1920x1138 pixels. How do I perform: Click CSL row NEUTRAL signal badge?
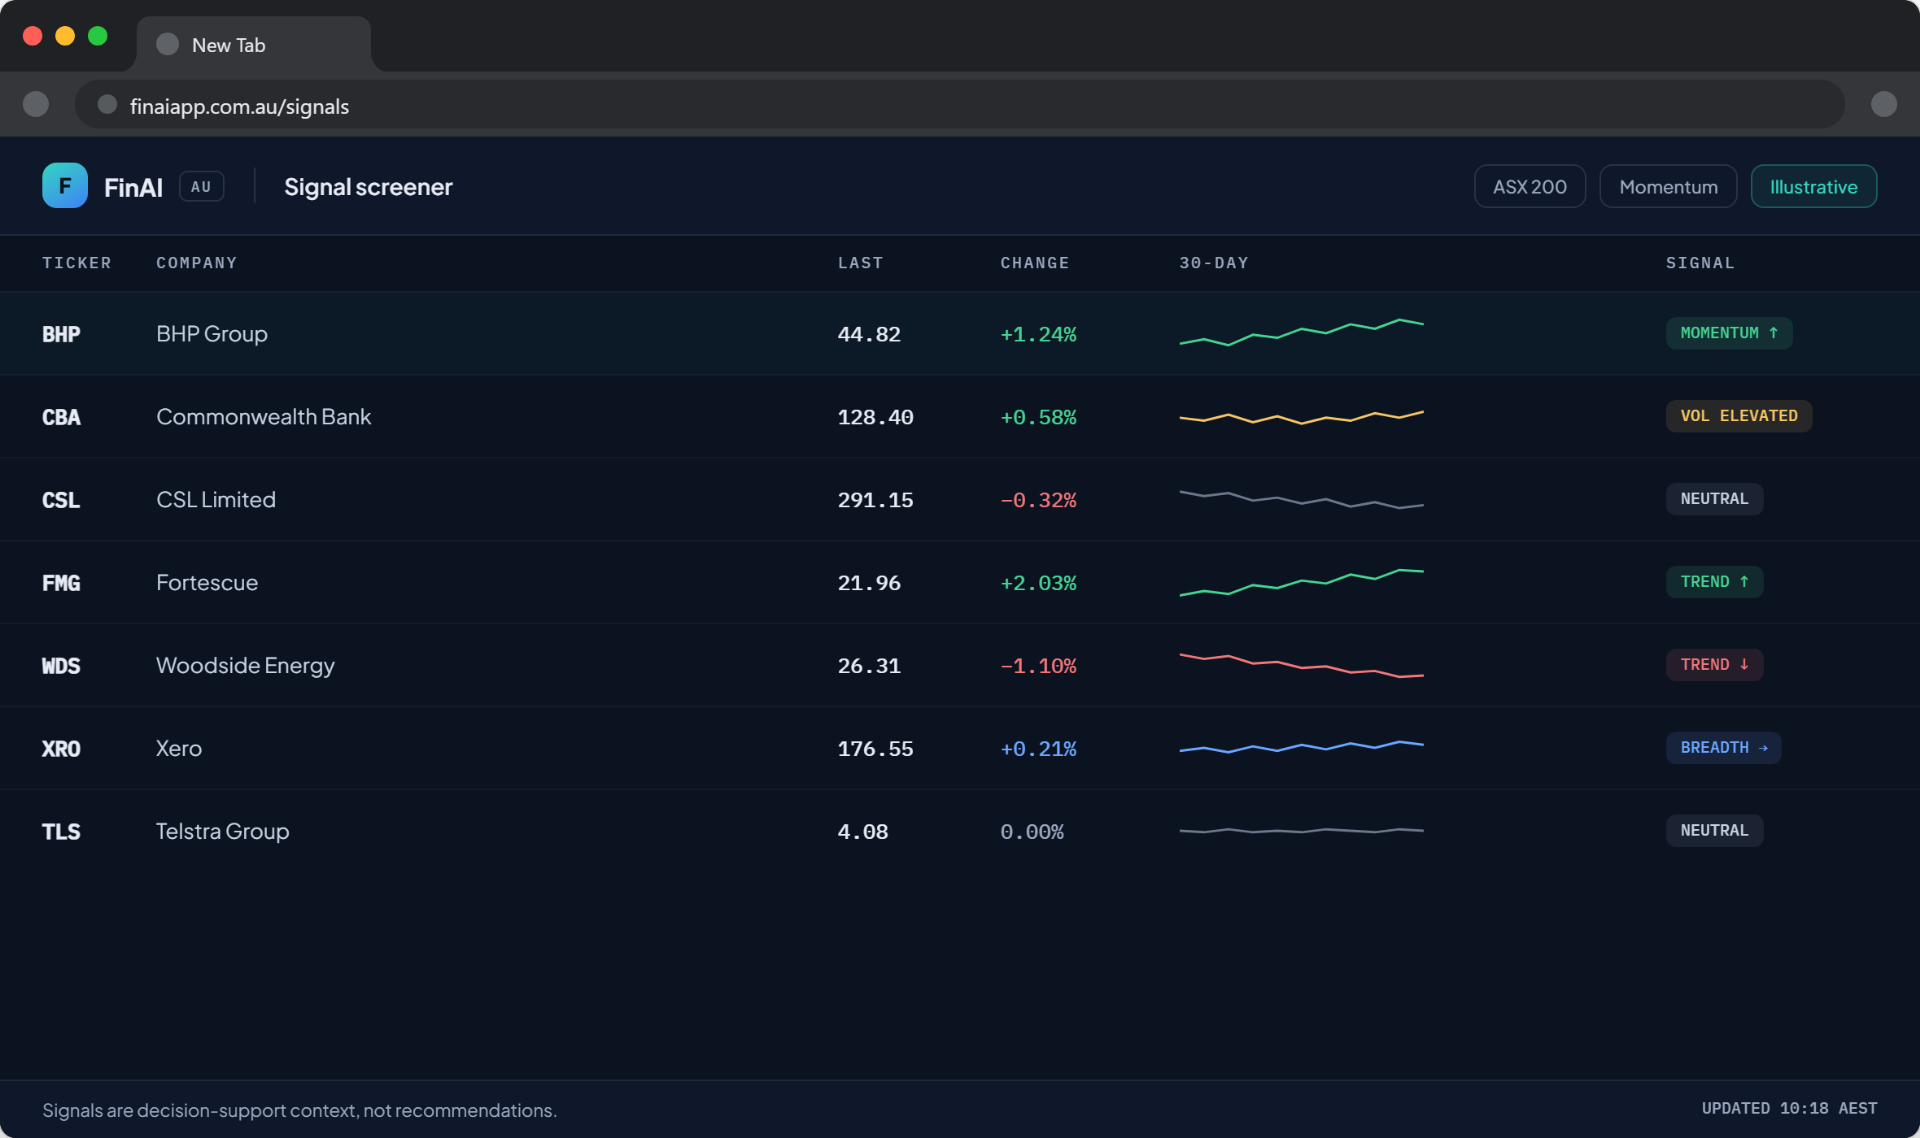coord(1714,499)
